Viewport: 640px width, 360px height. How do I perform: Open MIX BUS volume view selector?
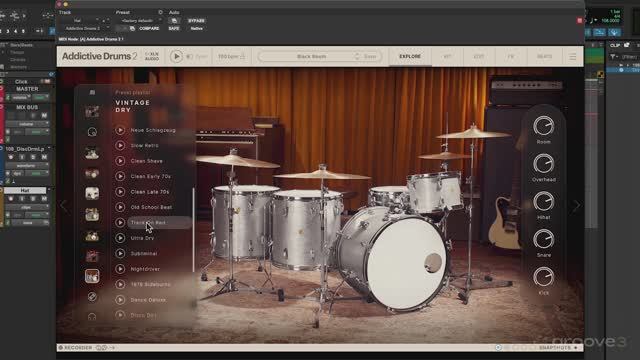pos(27,124)
